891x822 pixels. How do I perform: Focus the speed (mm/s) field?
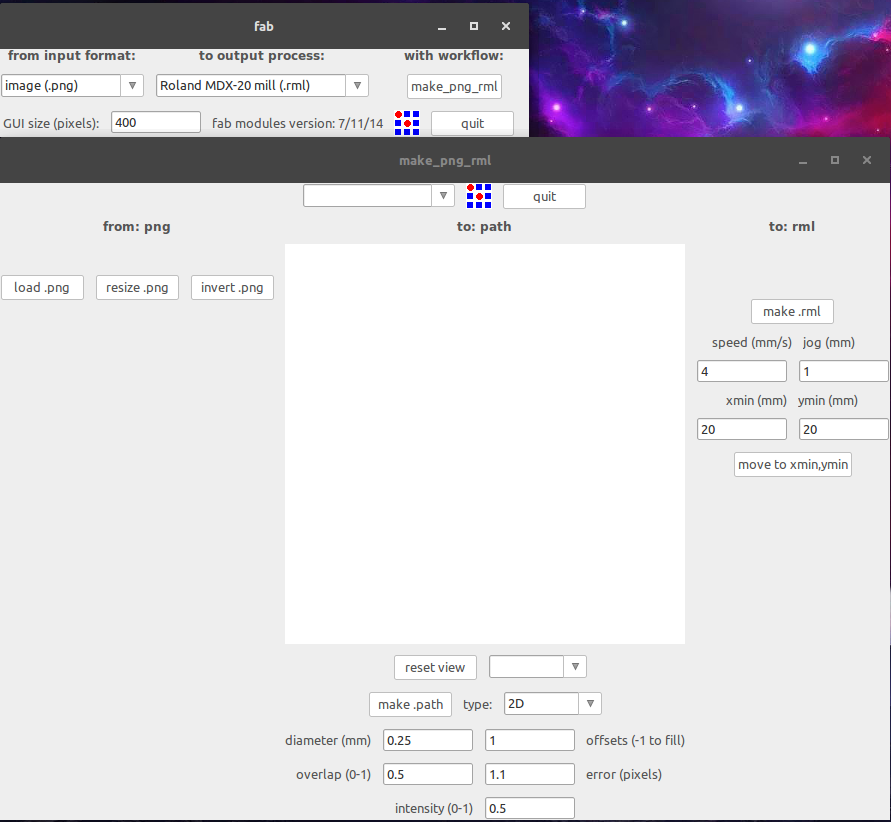(742, 371)
